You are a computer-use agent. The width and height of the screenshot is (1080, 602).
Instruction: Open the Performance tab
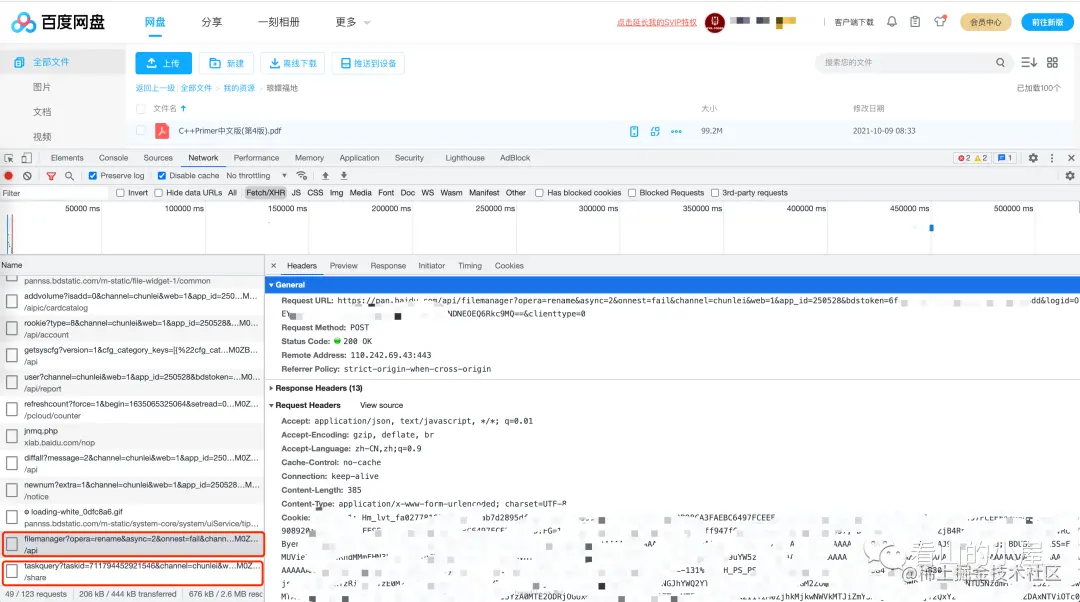(x=256, y=158)
